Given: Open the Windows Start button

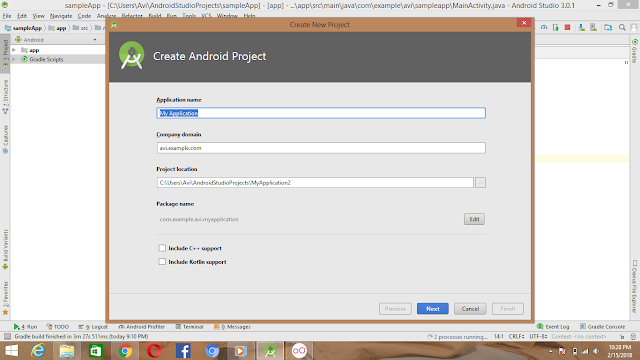Looking at the screenshot, I should 11,351.
